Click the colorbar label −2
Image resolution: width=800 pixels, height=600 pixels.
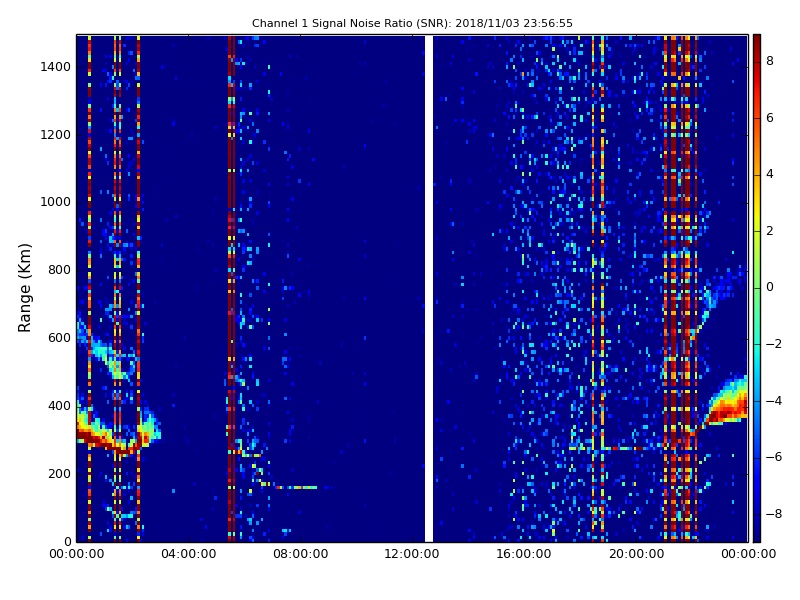[x=774, y=344]
